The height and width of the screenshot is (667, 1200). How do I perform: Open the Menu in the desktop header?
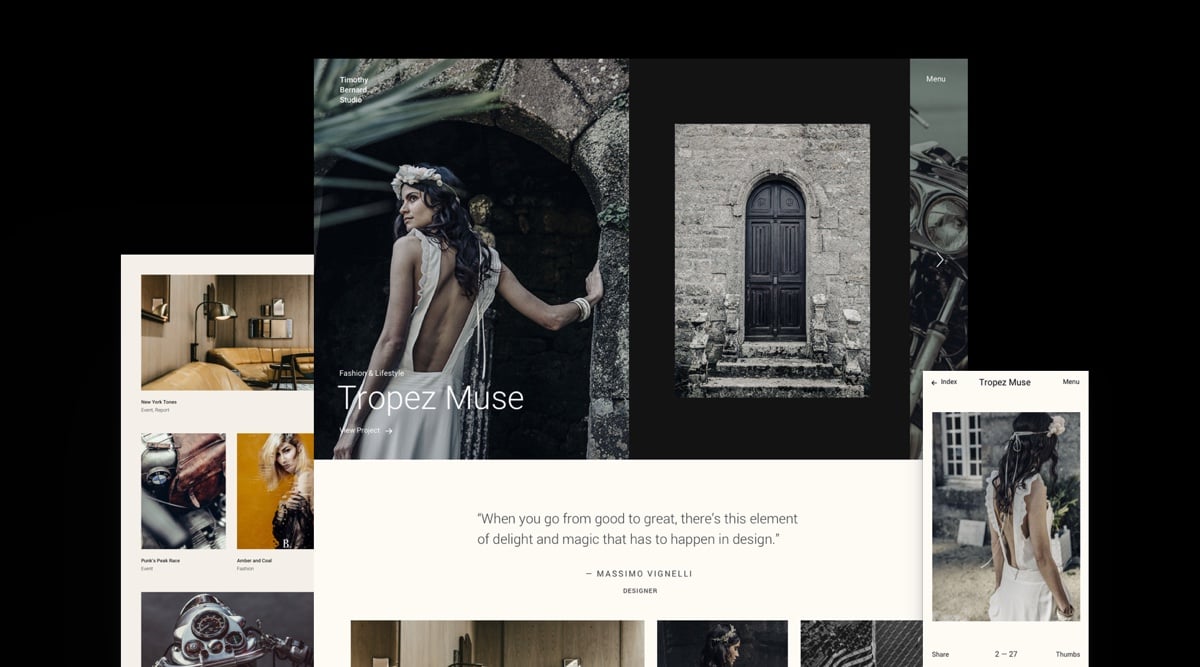pos(935,79)
